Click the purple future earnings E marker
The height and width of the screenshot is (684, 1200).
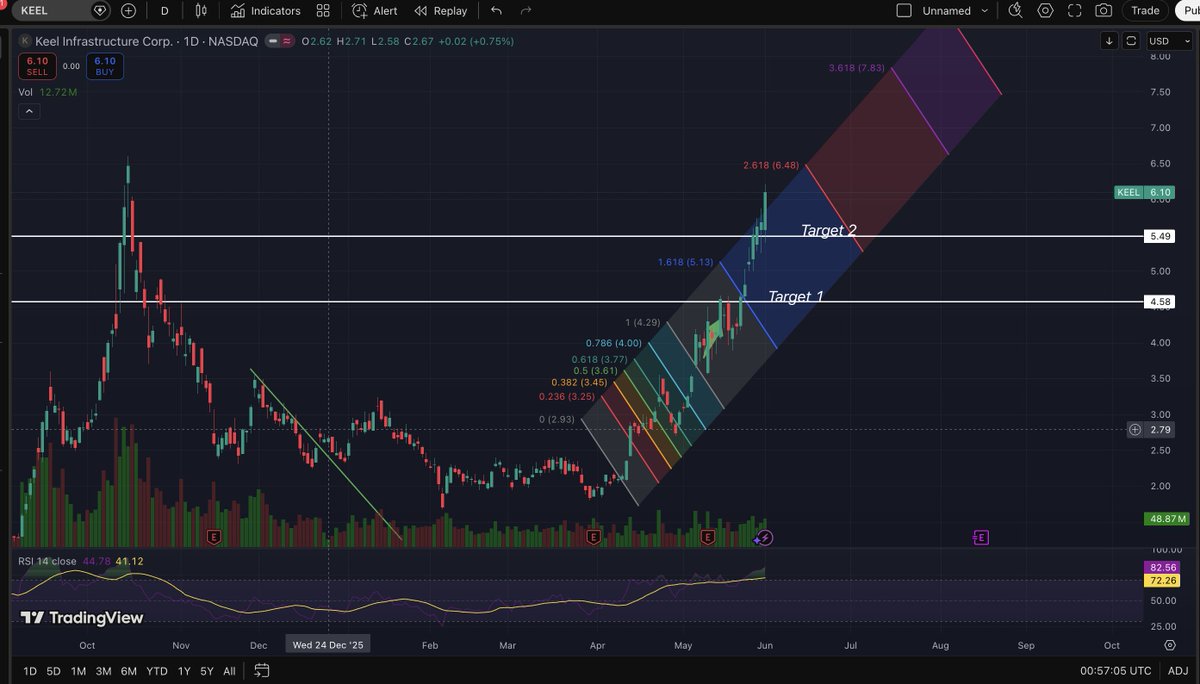(x=980, y=538)
